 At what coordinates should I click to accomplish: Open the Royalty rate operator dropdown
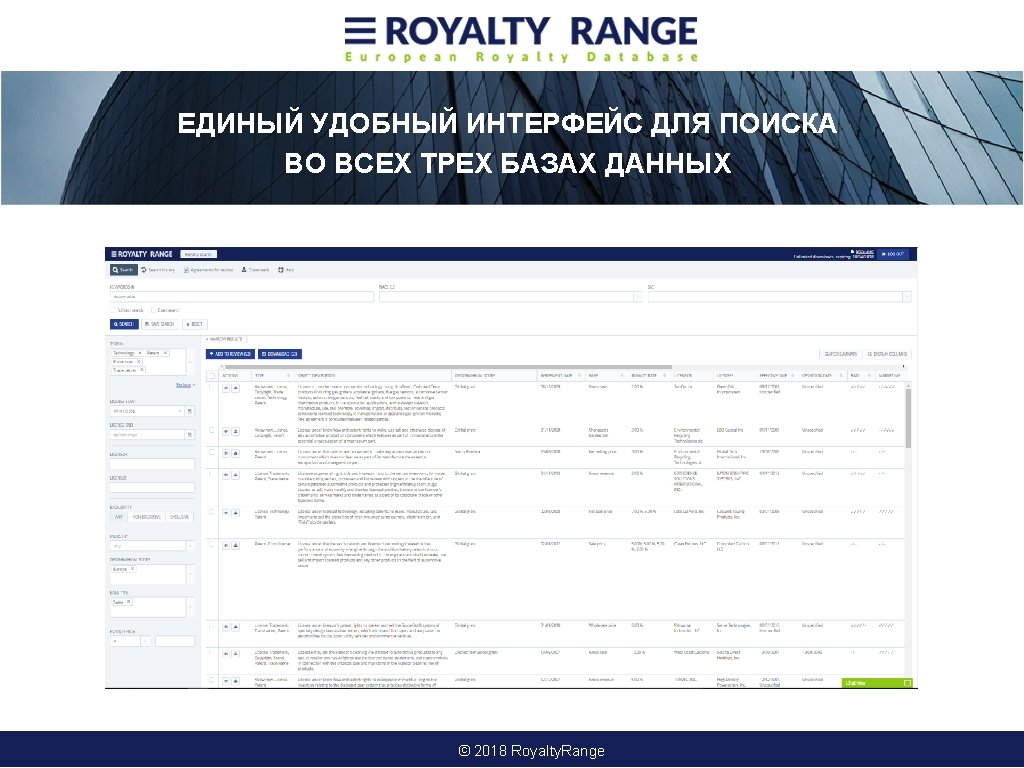pyautogui.click(x=145, y=641)
